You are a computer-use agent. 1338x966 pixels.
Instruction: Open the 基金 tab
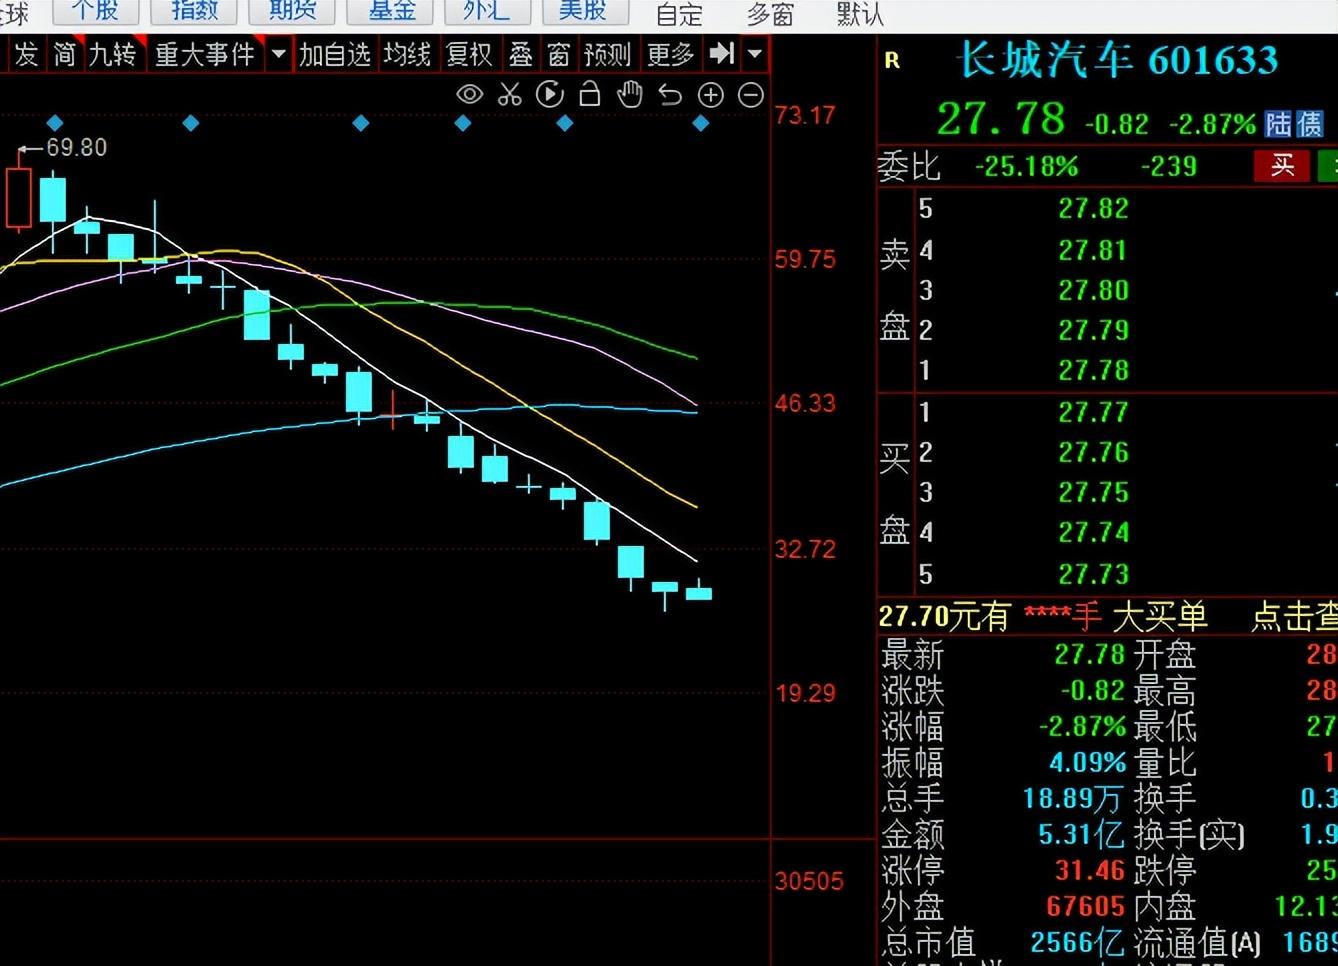[x=392, y=11]
